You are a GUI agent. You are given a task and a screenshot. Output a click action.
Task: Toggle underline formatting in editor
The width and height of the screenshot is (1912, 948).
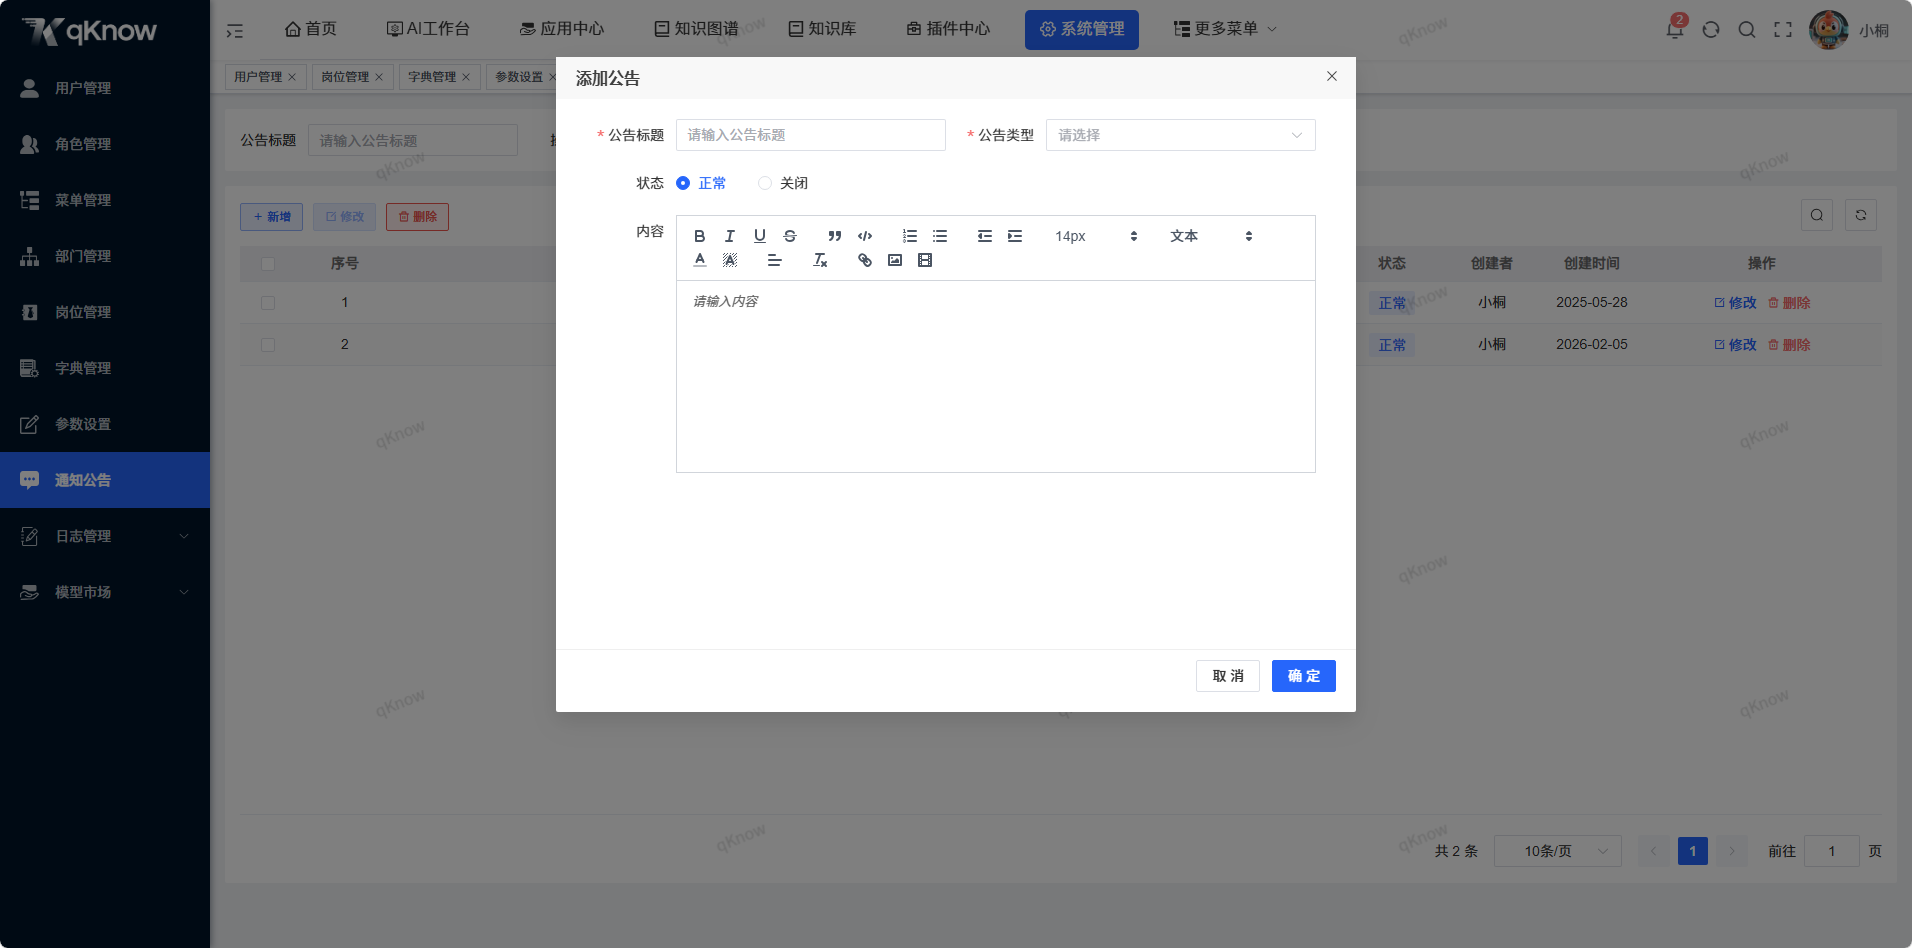(760, 236)
